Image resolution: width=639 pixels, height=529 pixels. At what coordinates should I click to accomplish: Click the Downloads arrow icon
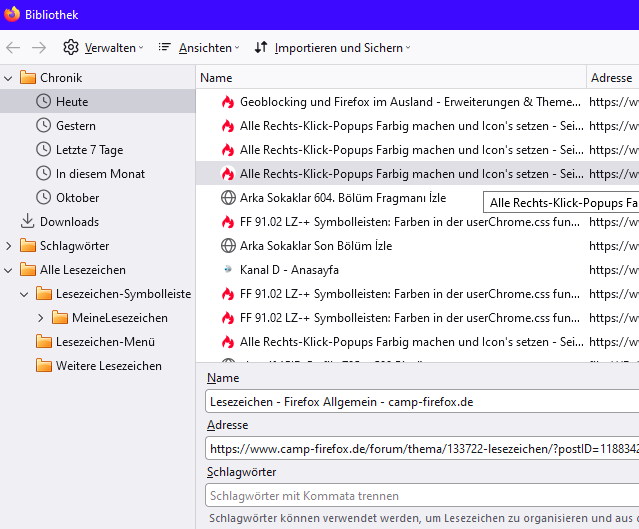coord(28,221)
